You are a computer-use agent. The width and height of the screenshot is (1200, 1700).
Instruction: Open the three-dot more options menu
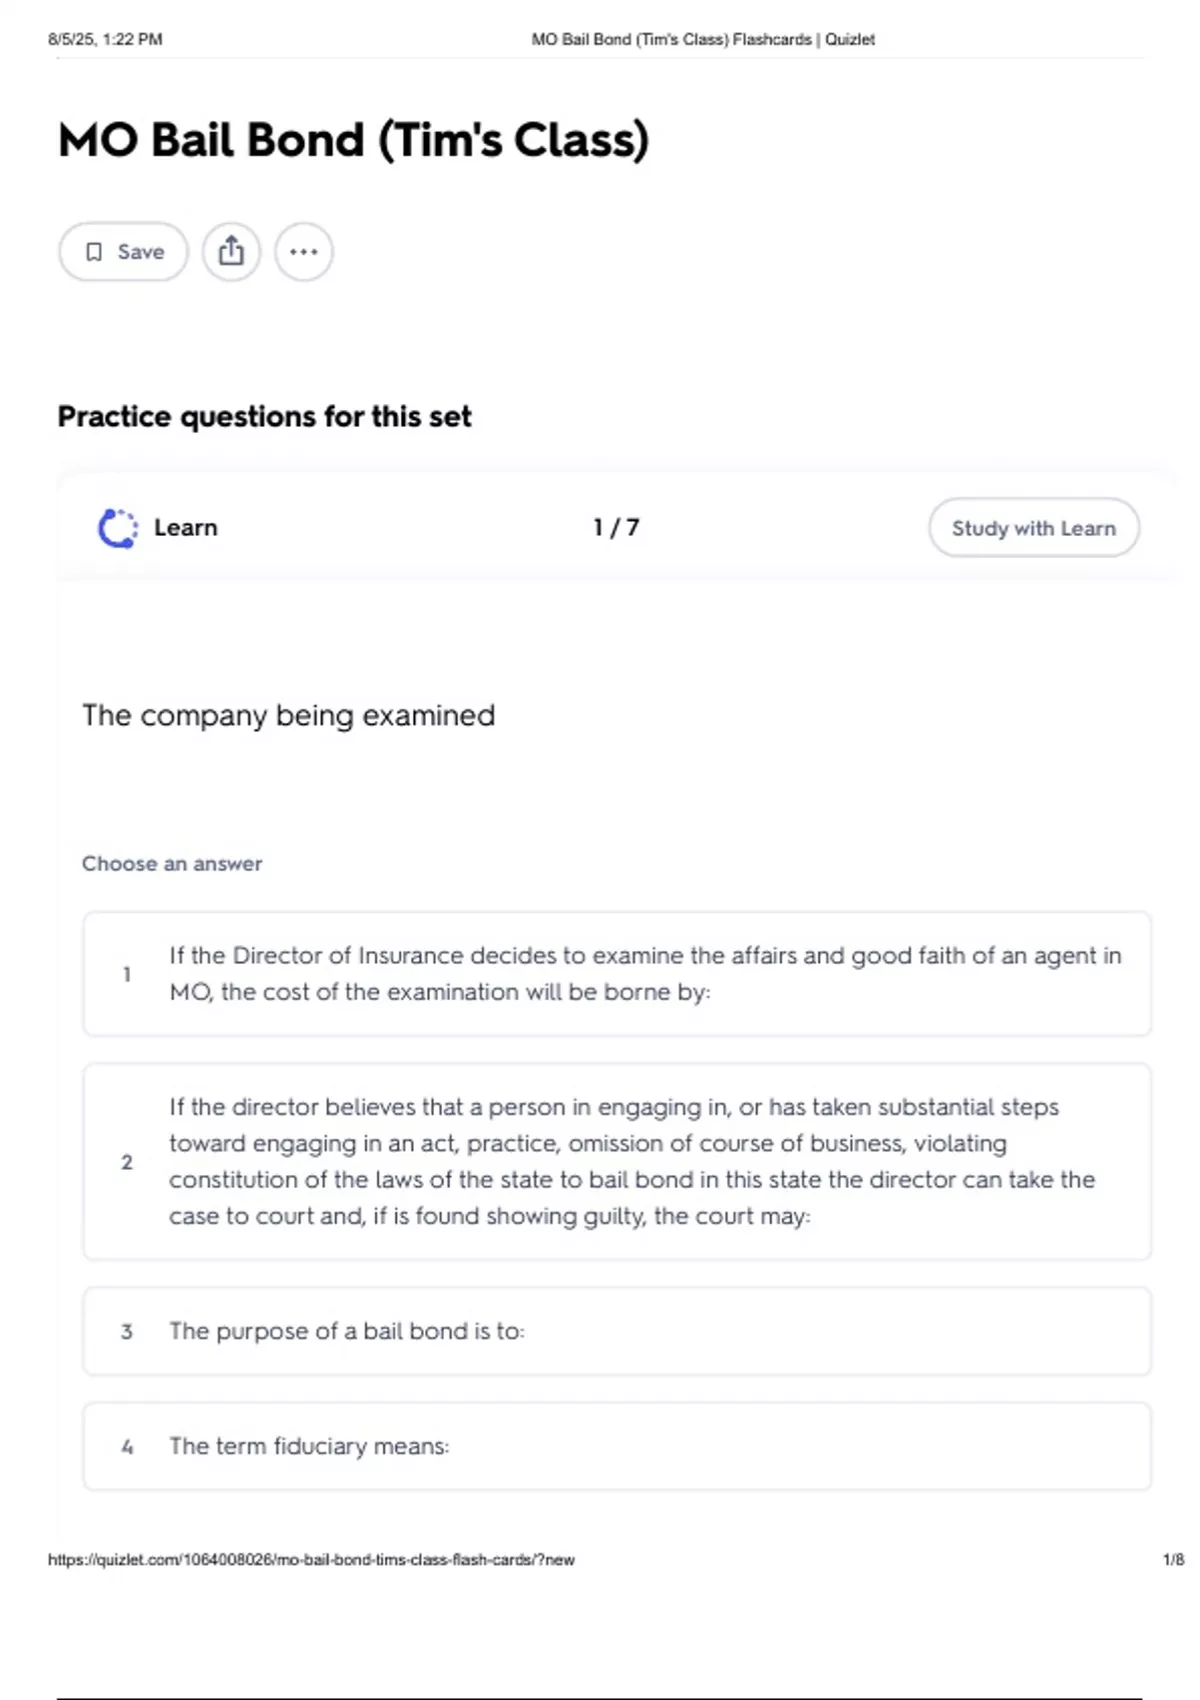(304, 252)
